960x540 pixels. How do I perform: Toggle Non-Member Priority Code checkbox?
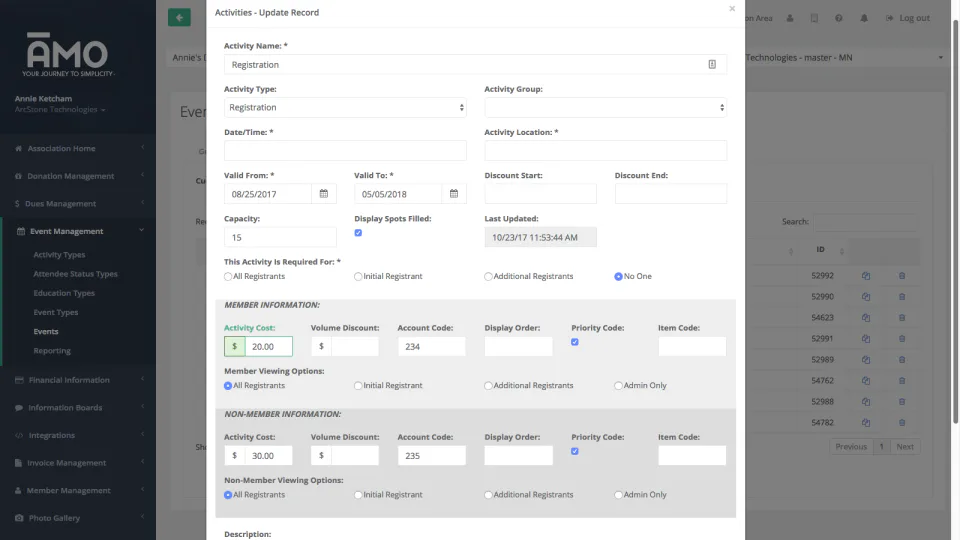[x=575, y=451]
